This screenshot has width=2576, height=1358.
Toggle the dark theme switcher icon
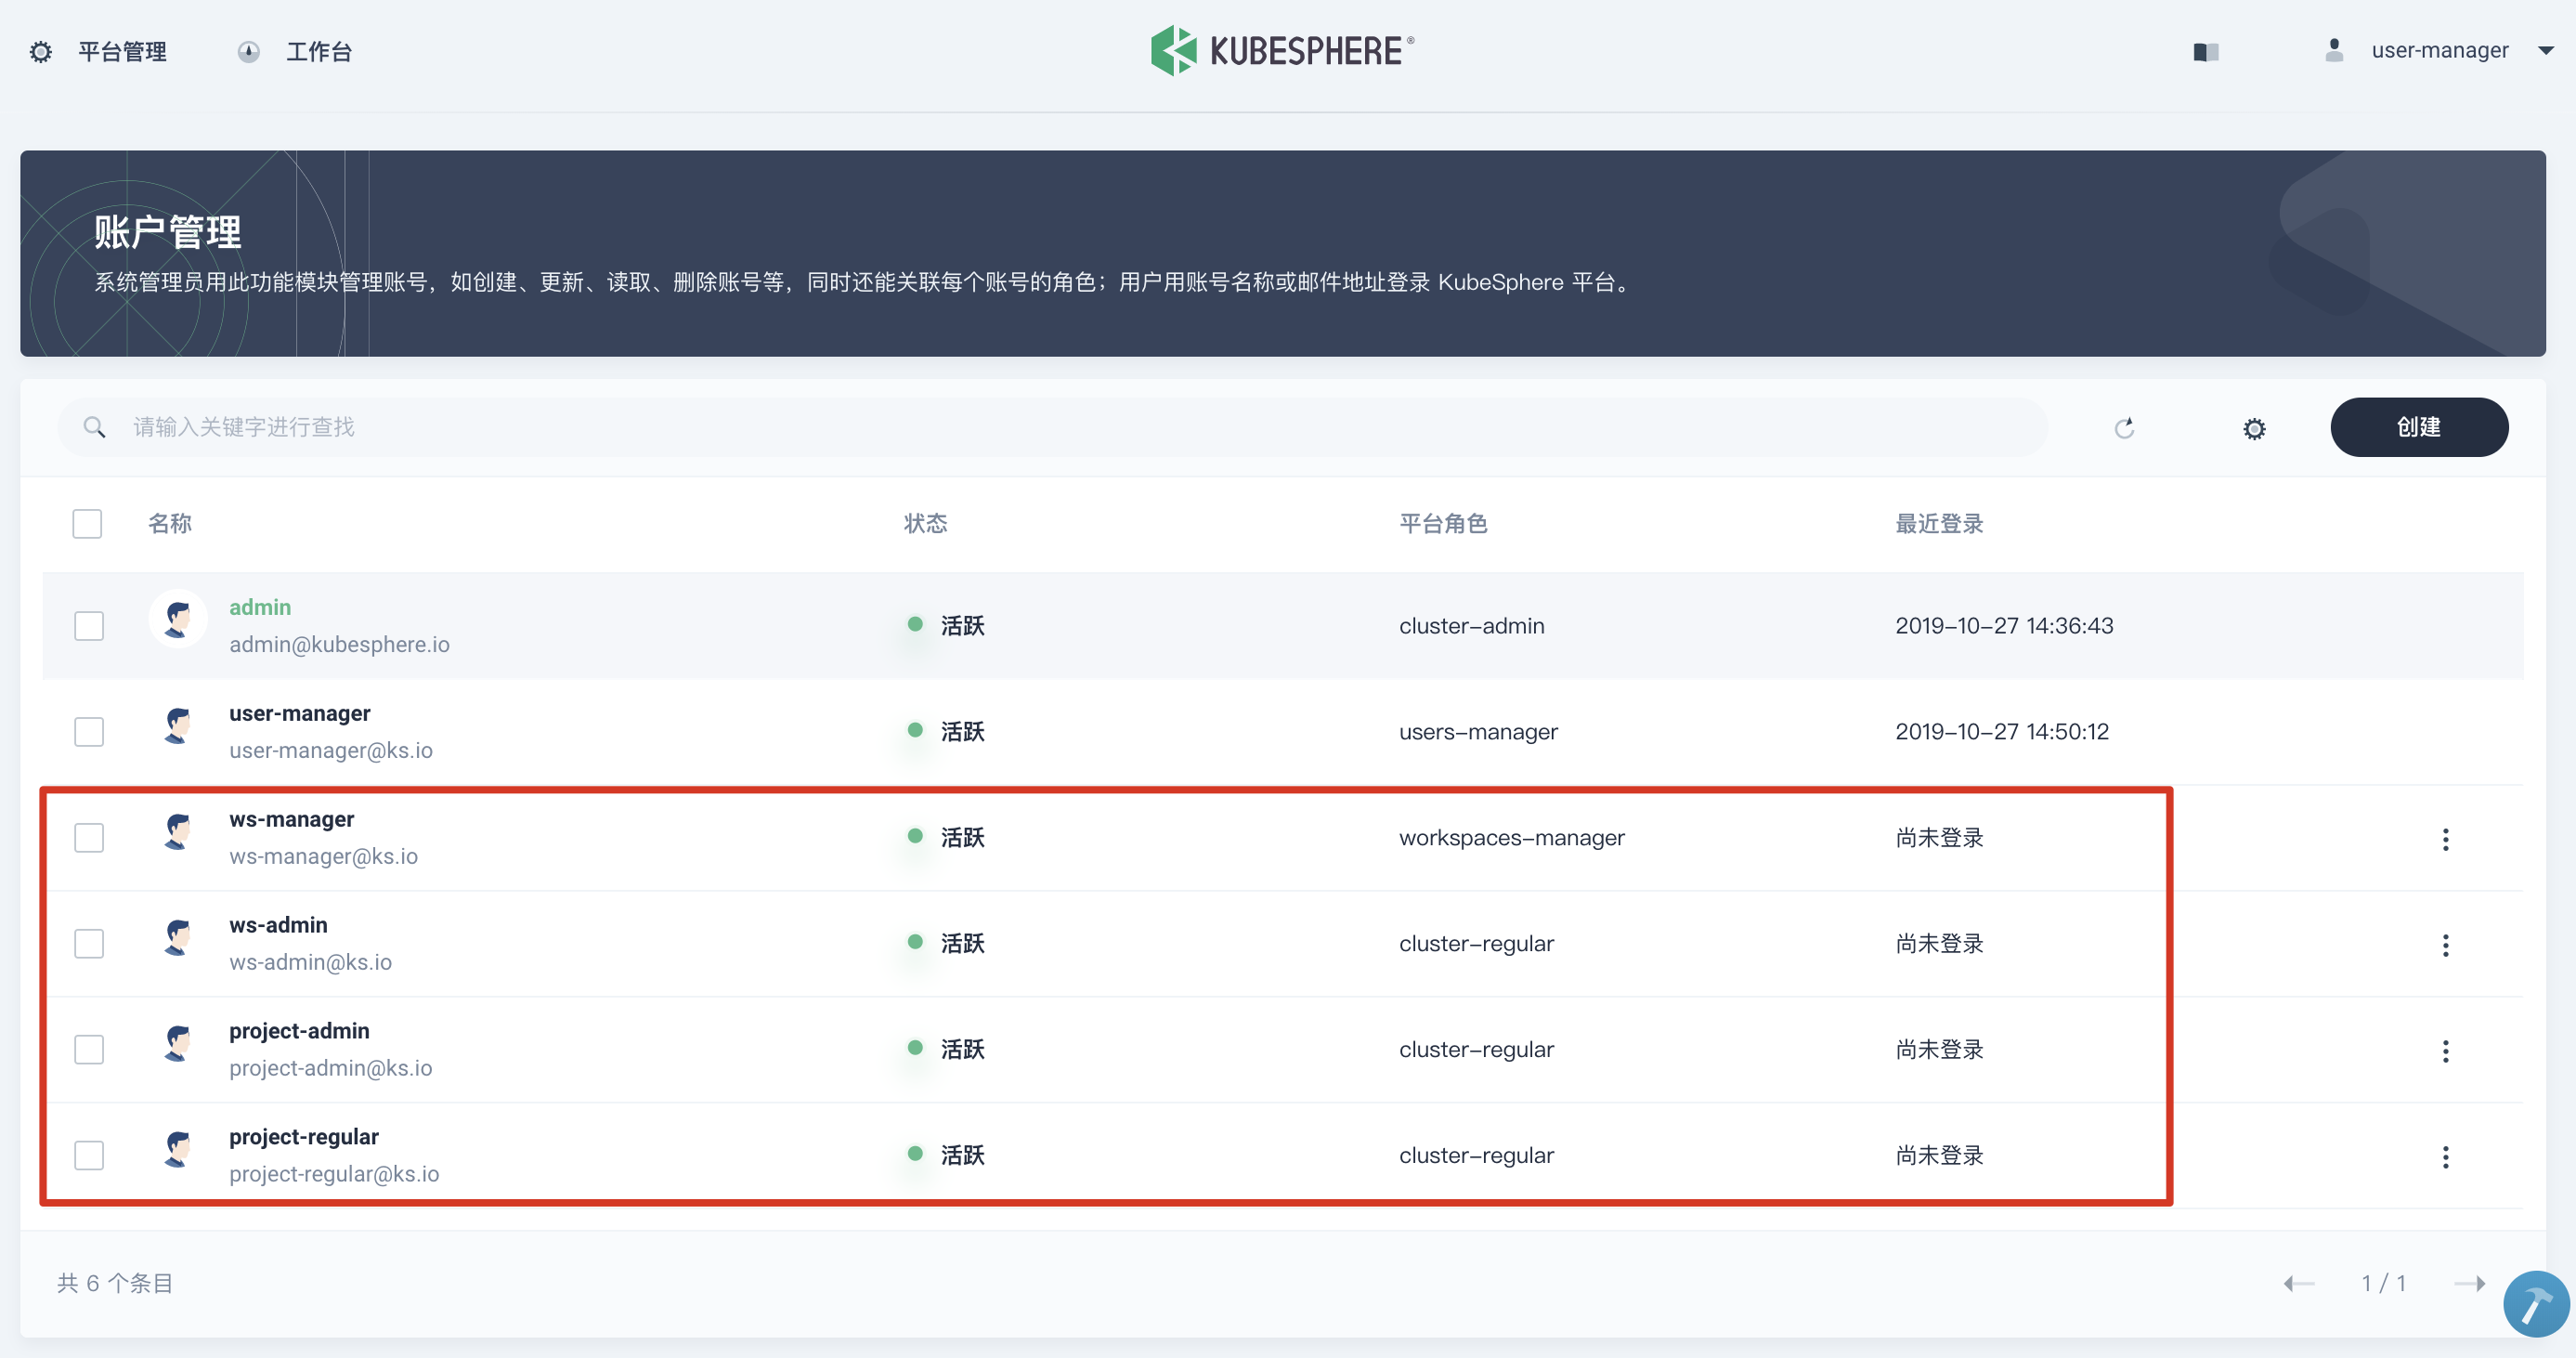click(2206, 51)
